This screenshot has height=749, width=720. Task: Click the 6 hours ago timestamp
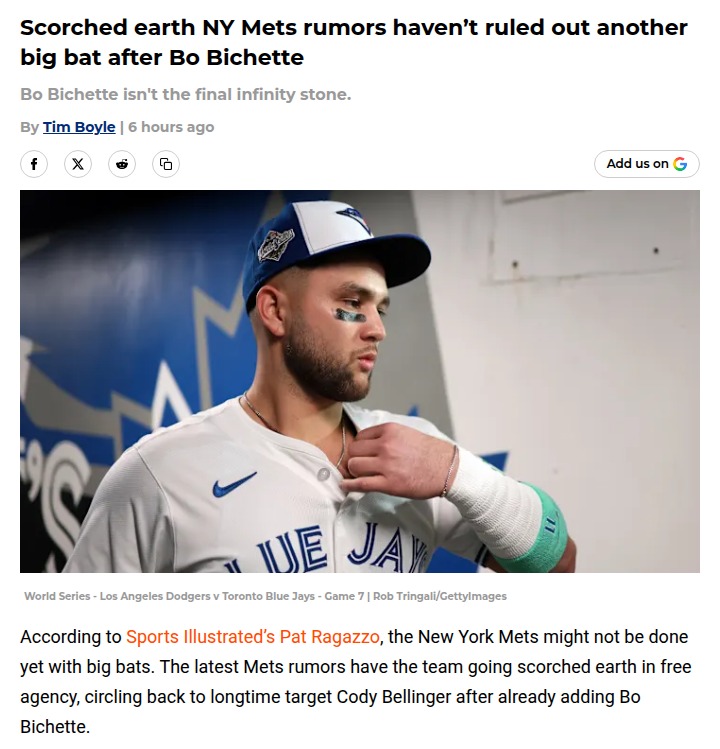point(171,127)
